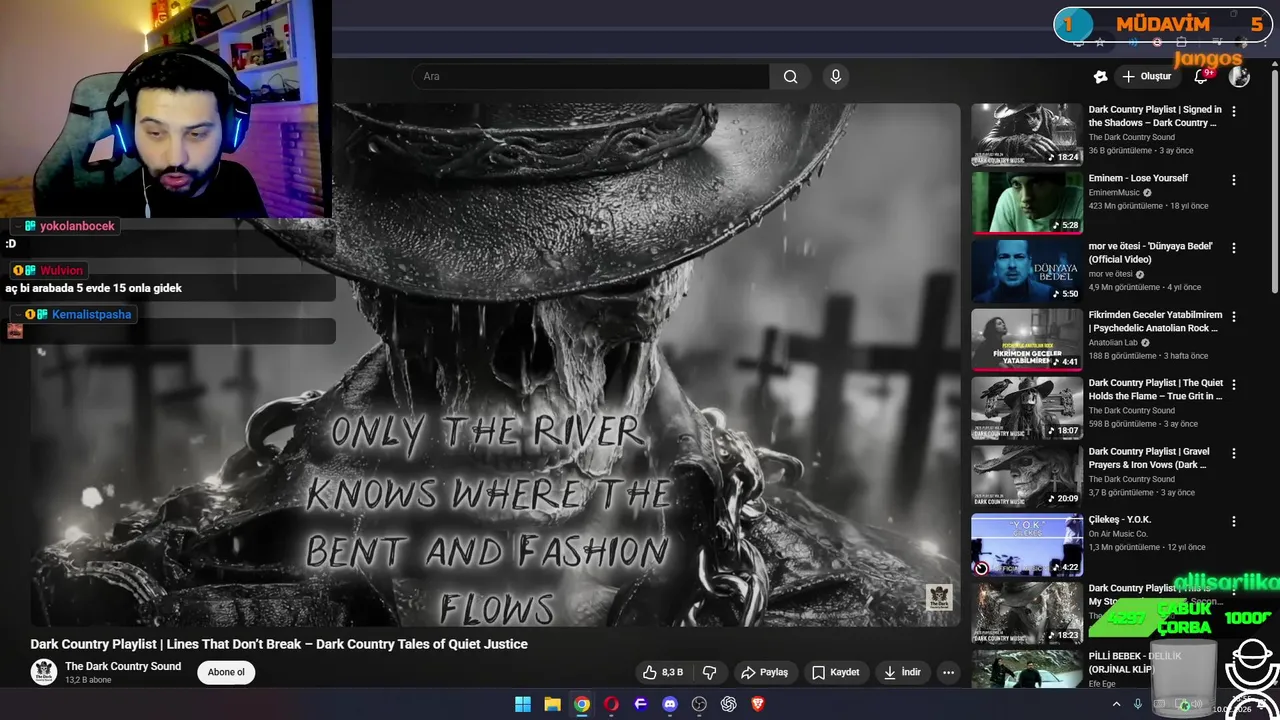Open the YouTube account avatar menu

(x=1239, y=77)
